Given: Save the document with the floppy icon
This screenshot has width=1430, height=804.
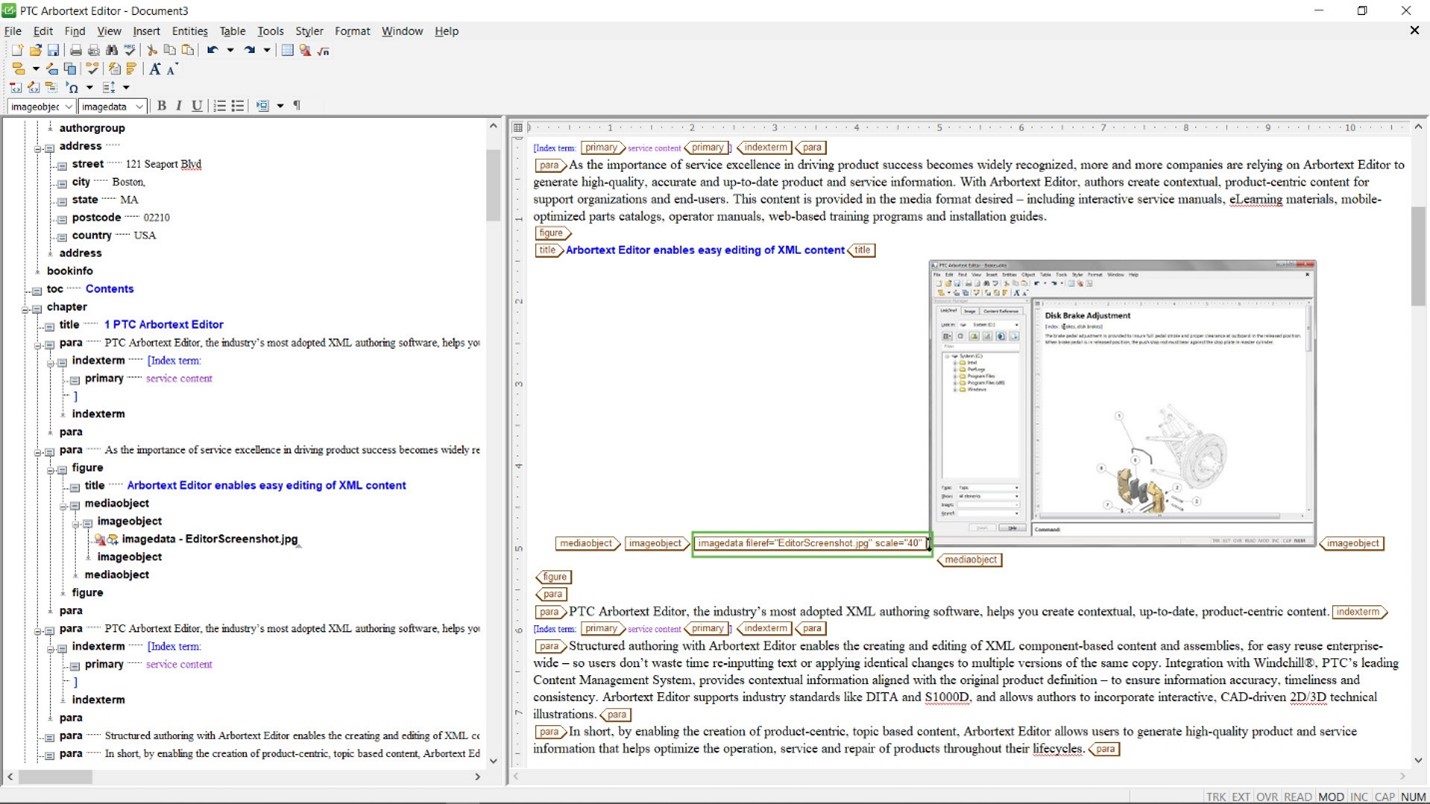Looking at the screenshot, I should (x=53, y=50).
